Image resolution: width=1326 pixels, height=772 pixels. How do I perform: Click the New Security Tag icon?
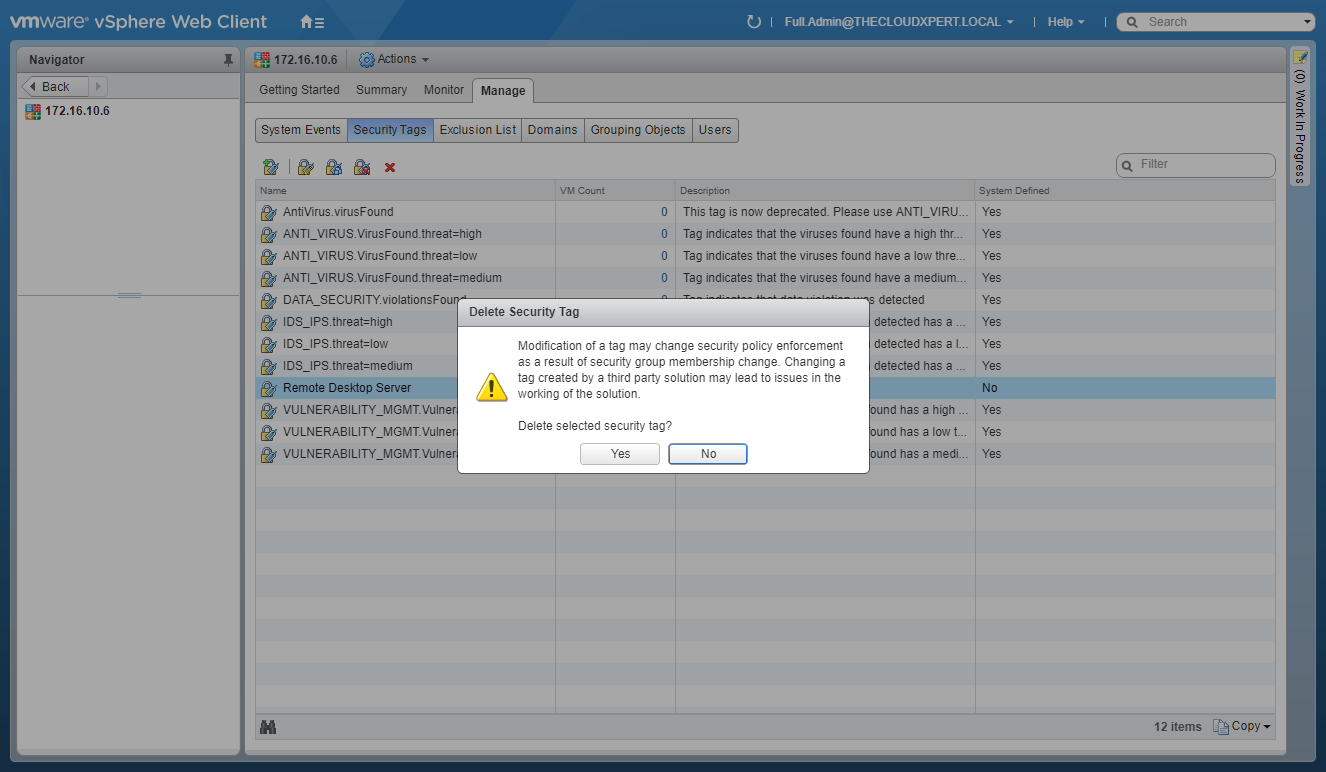[270, 167]
